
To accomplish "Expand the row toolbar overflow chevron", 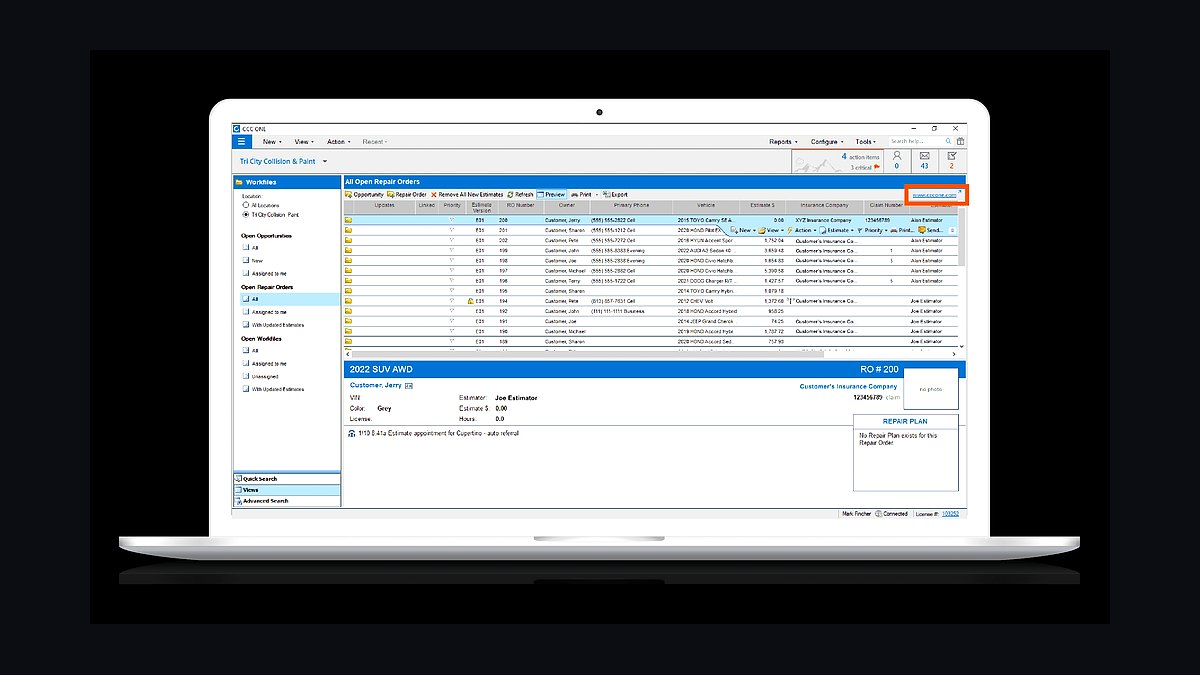I will tap(952, 230).
